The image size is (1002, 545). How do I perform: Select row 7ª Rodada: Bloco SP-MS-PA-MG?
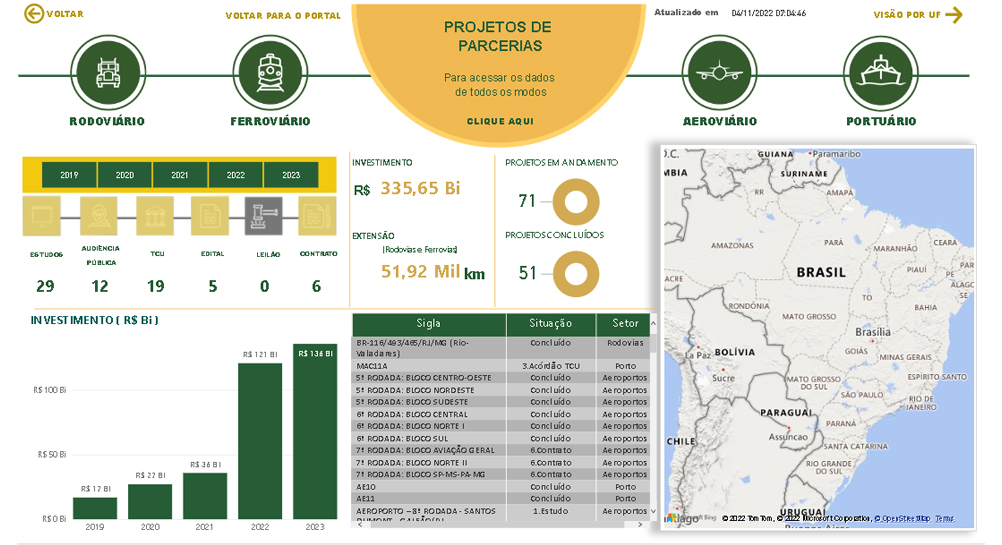501,475
